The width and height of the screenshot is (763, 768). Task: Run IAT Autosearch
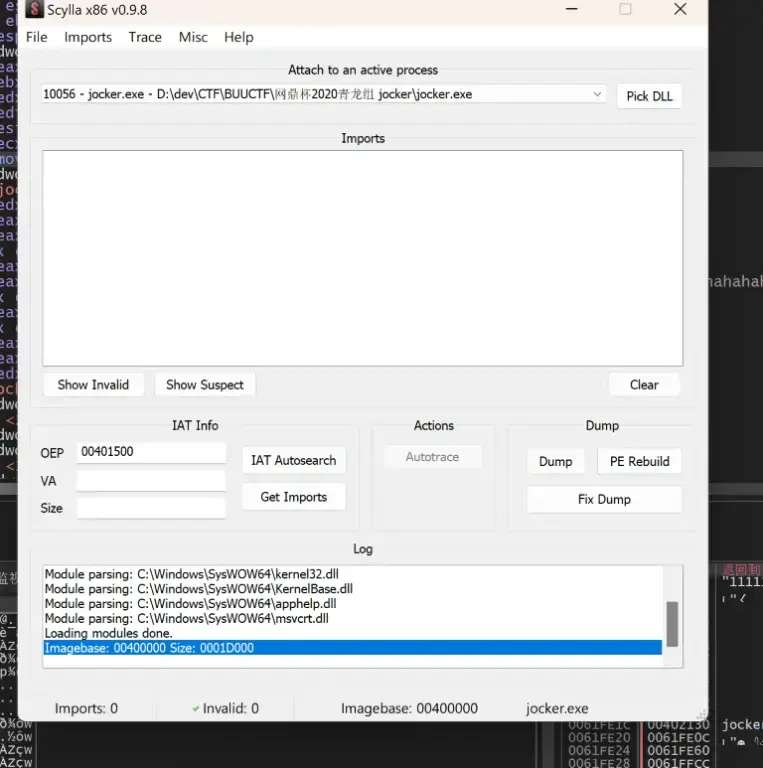tap(294, 460)
